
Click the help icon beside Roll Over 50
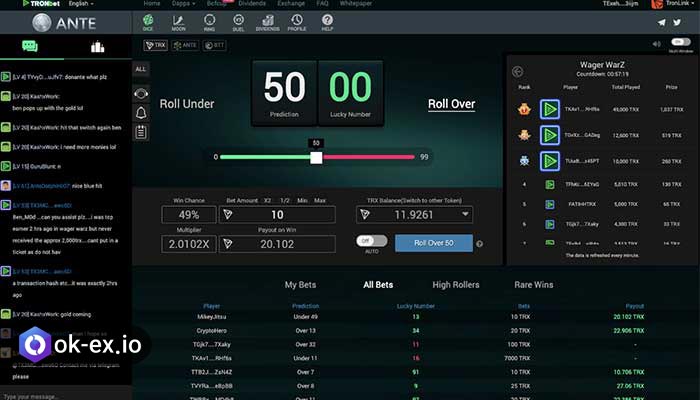(x=479, y=244)
